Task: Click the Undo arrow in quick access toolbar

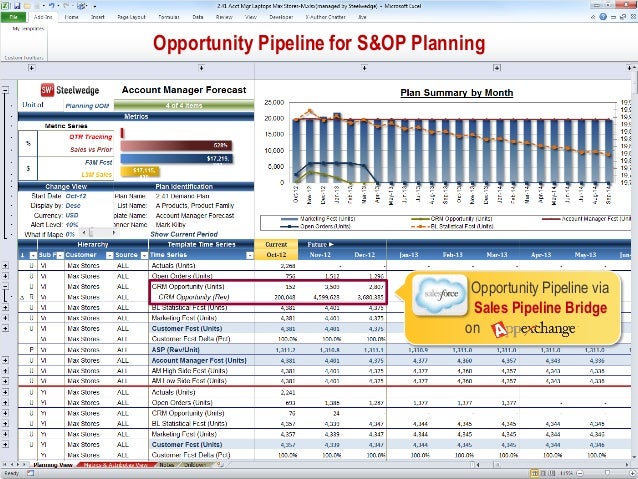Action: 52,6
